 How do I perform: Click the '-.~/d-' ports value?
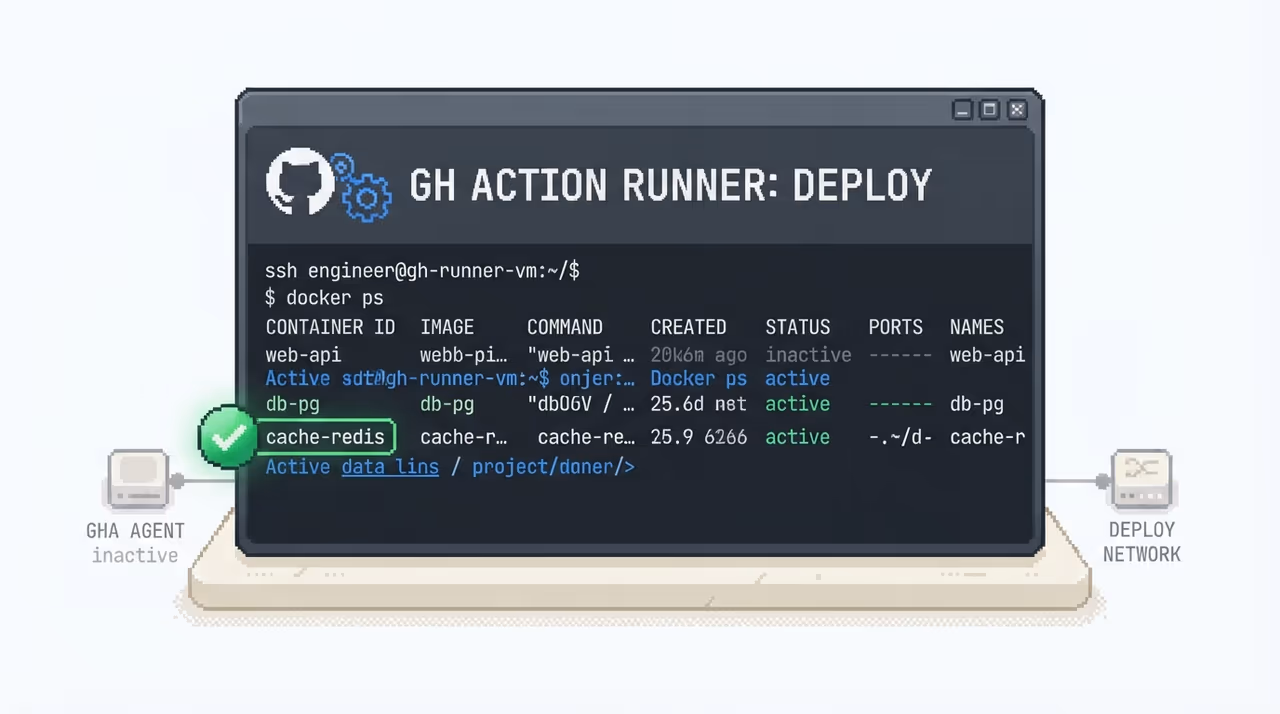coord(900,437)
